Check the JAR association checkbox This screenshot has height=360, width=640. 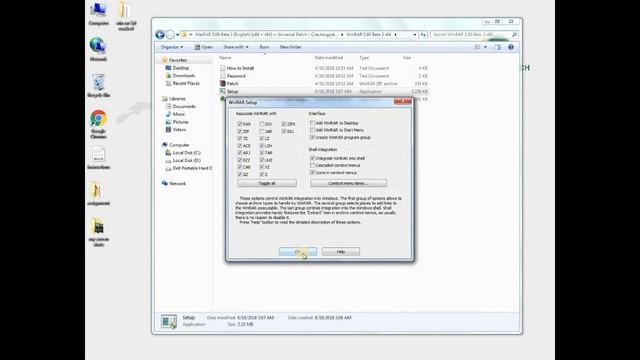[x=262, y=131]
